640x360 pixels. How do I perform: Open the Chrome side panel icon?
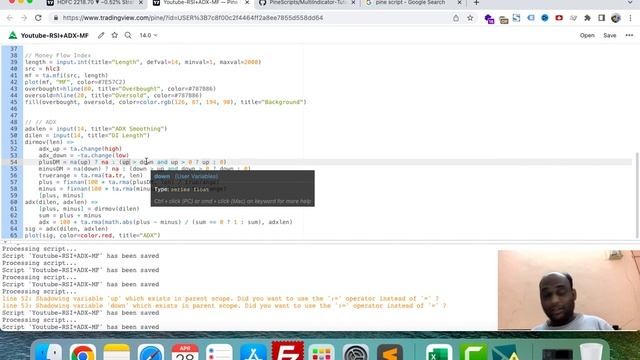[x=602, y=18]
